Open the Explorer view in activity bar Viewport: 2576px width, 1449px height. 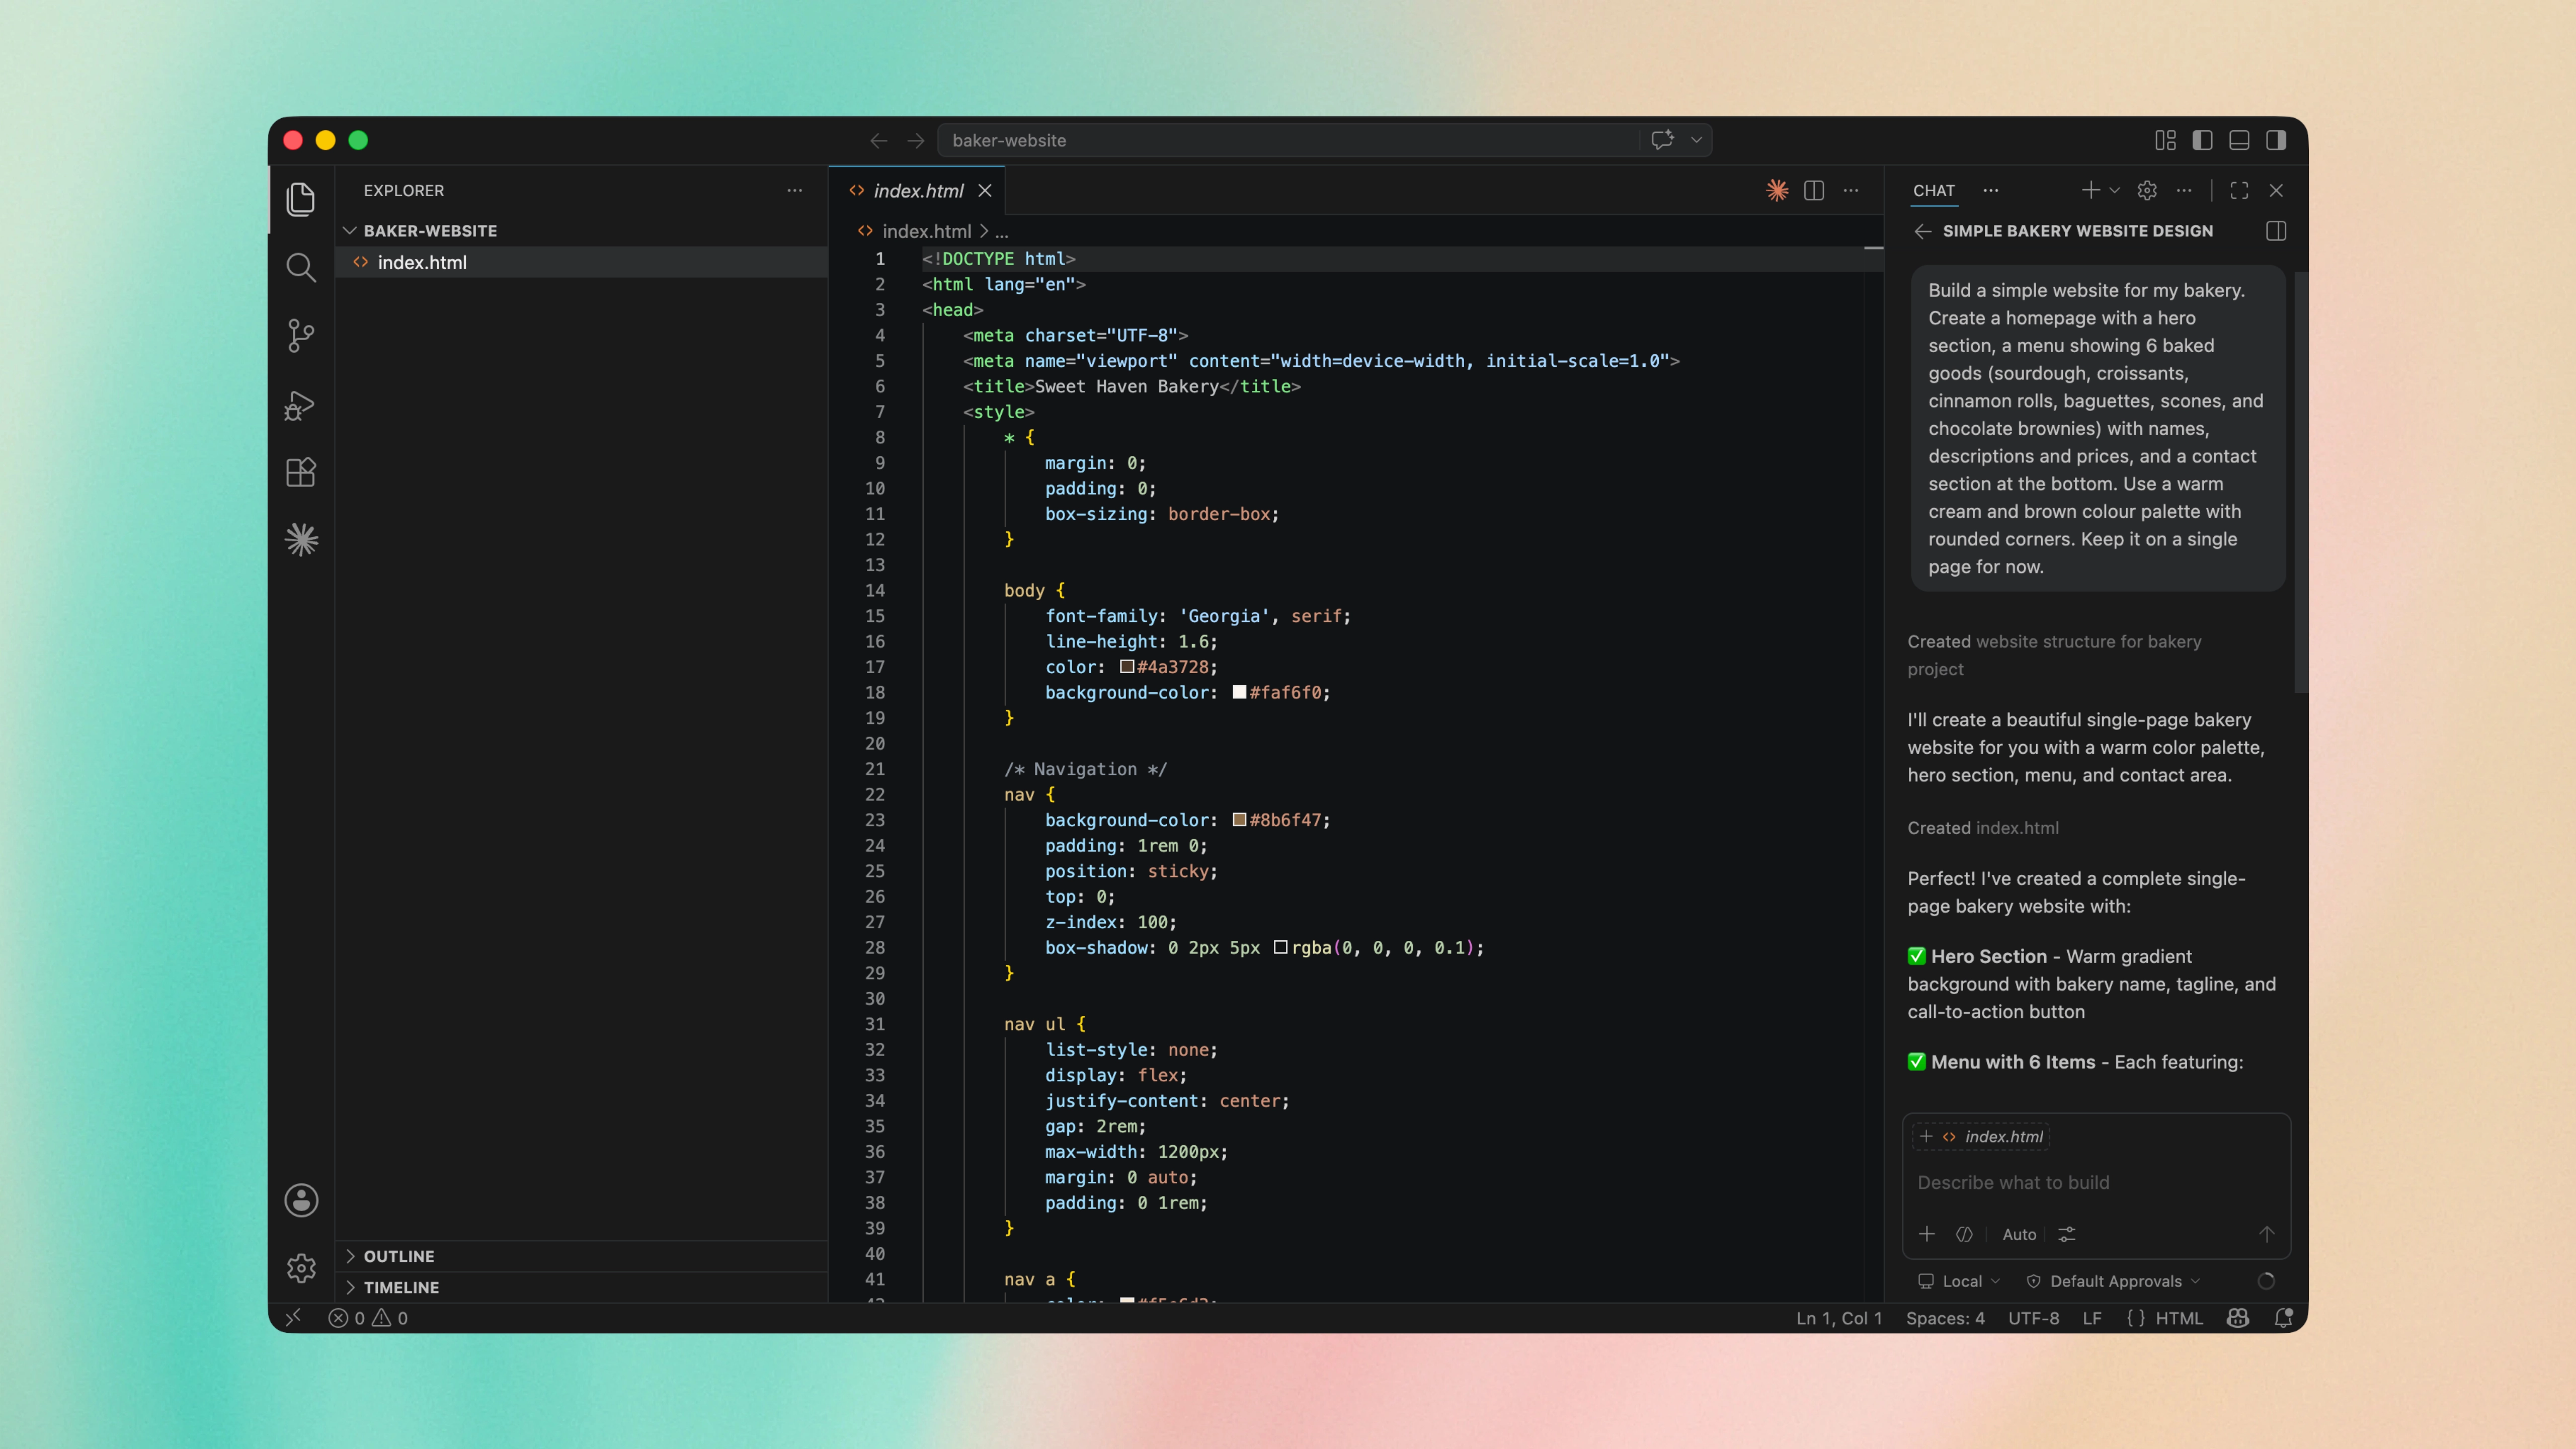(x=301, y=199)
